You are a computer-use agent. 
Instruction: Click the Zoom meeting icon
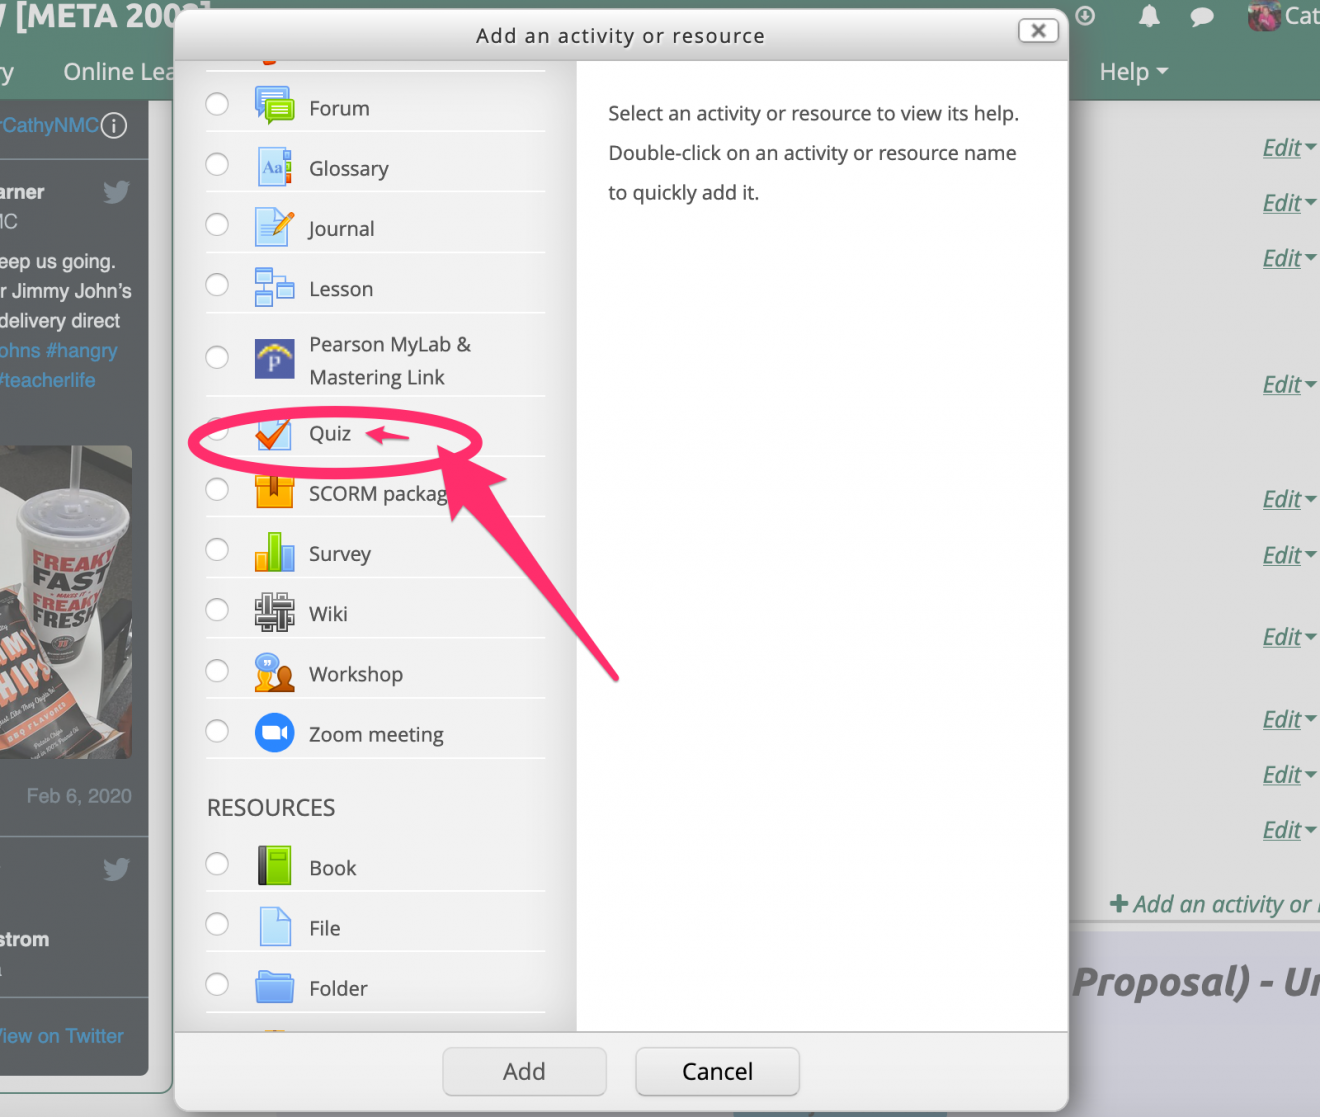pyautogui.click(x=274, y=733)
